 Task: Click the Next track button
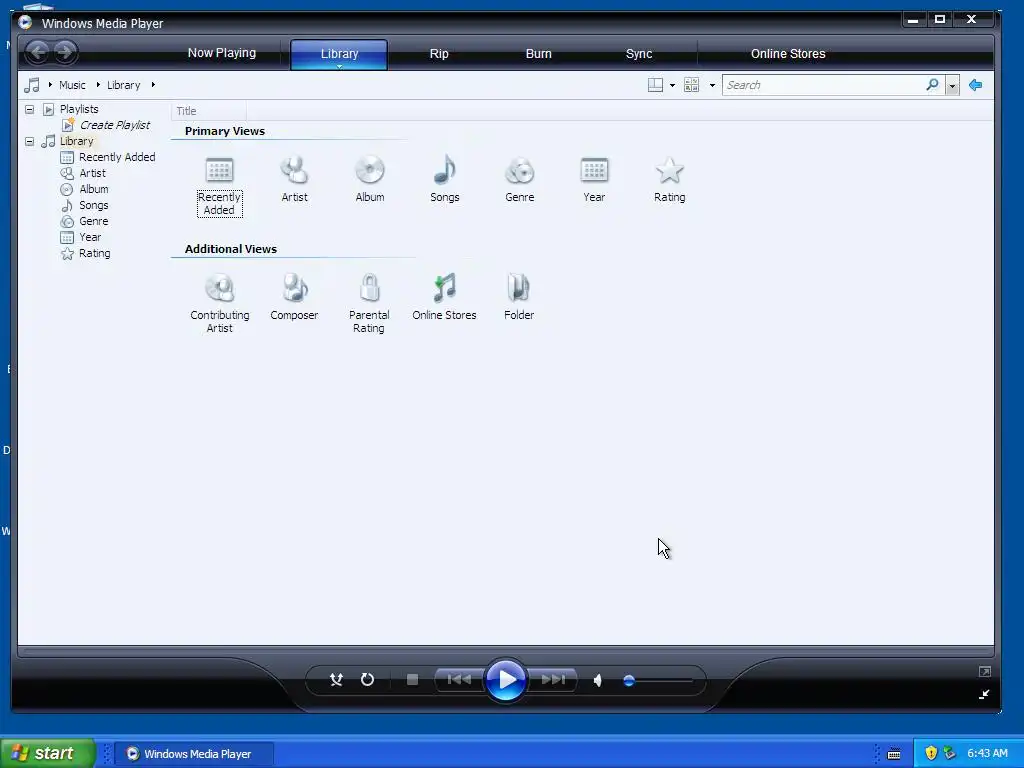(x=553, y=680)
